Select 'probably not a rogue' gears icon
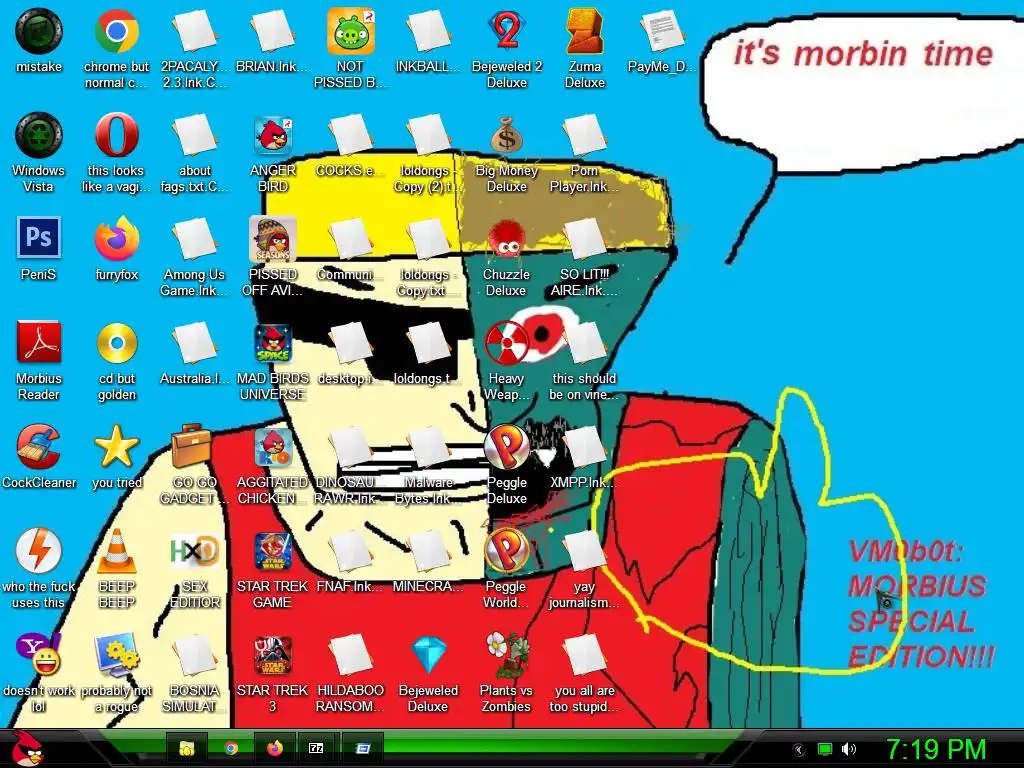1024x768 pixels. [116, 654]
